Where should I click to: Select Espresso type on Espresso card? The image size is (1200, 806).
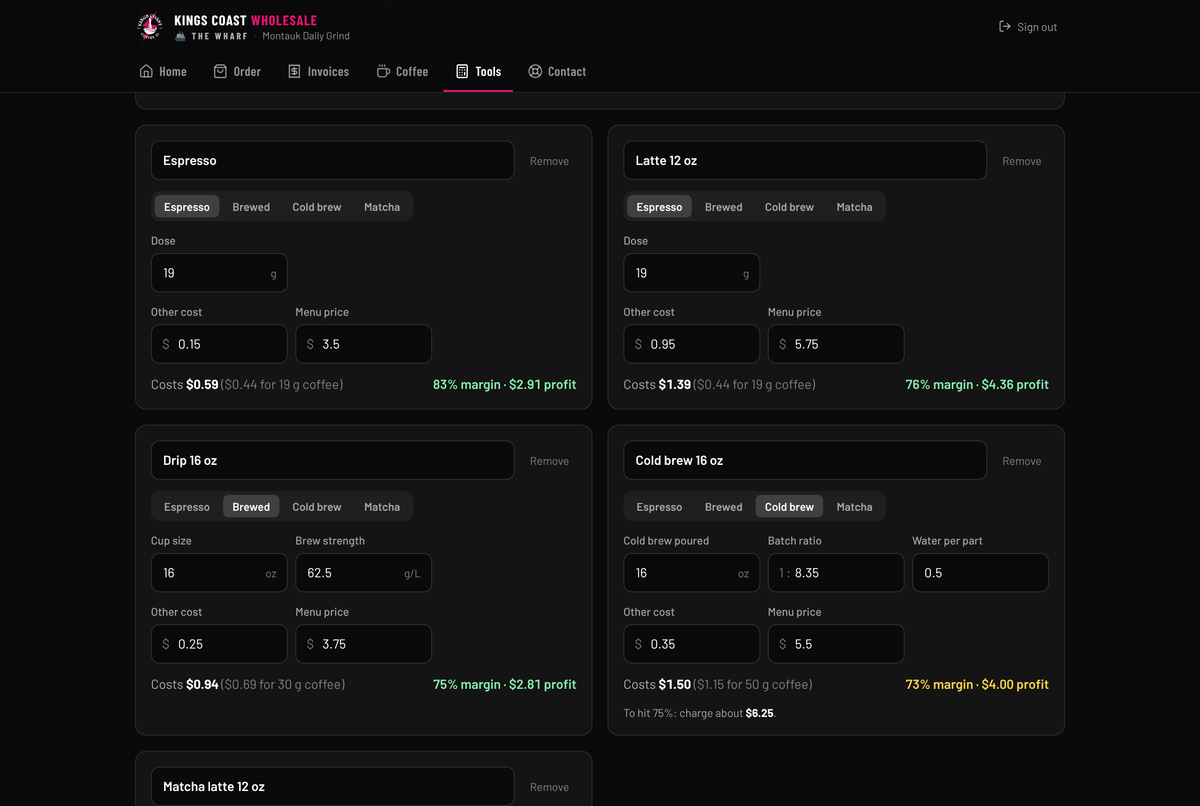187,207
